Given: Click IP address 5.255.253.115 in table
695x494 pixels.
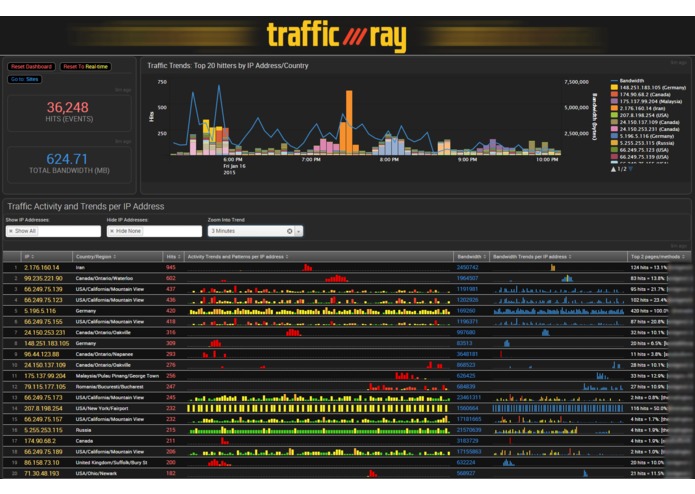Looking at the screenshot, I should pyautogui.click(x=43, y=430).
